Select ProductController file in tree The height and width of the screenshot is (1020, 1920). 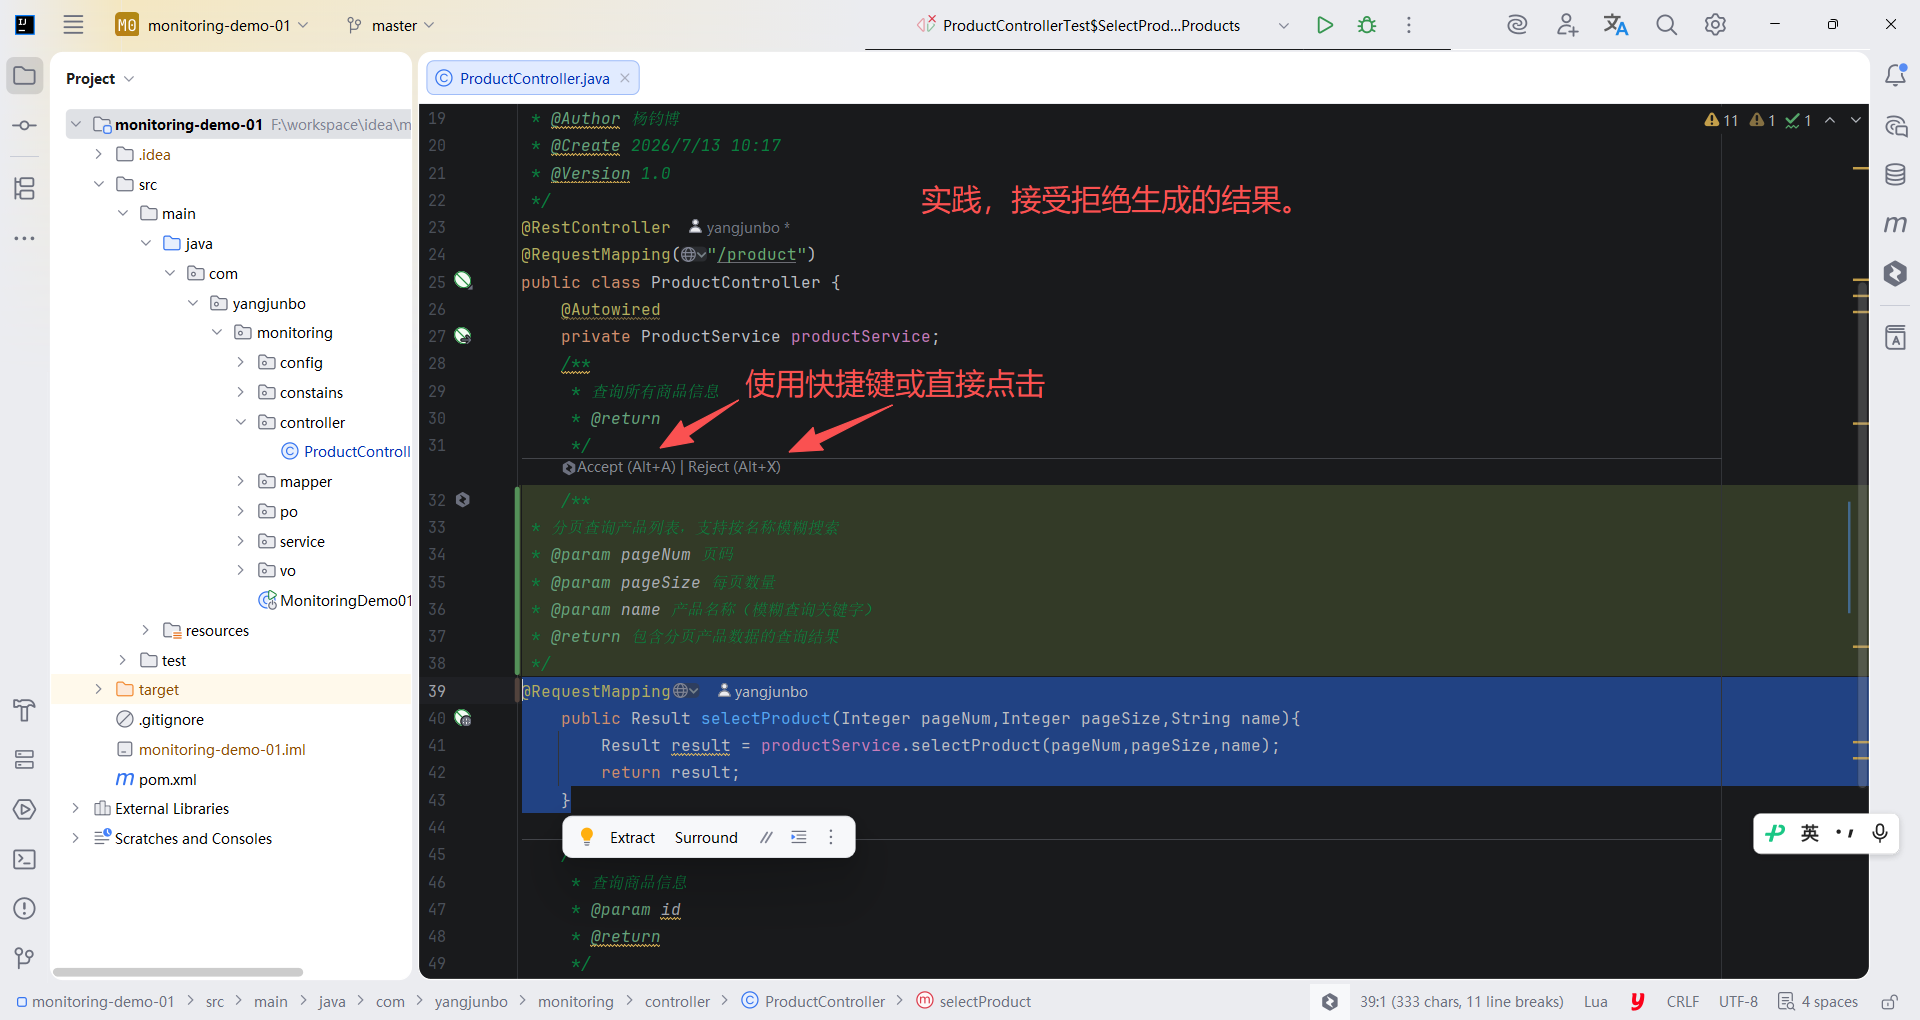[346, 451]
